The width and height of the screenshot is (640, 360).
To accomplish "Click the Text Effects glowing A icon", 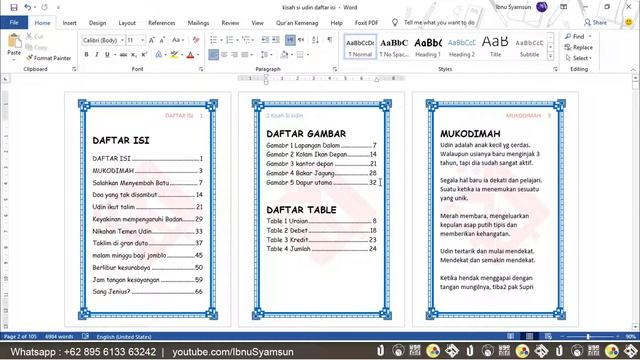I will pyautogui.click(x=159, y=55).
